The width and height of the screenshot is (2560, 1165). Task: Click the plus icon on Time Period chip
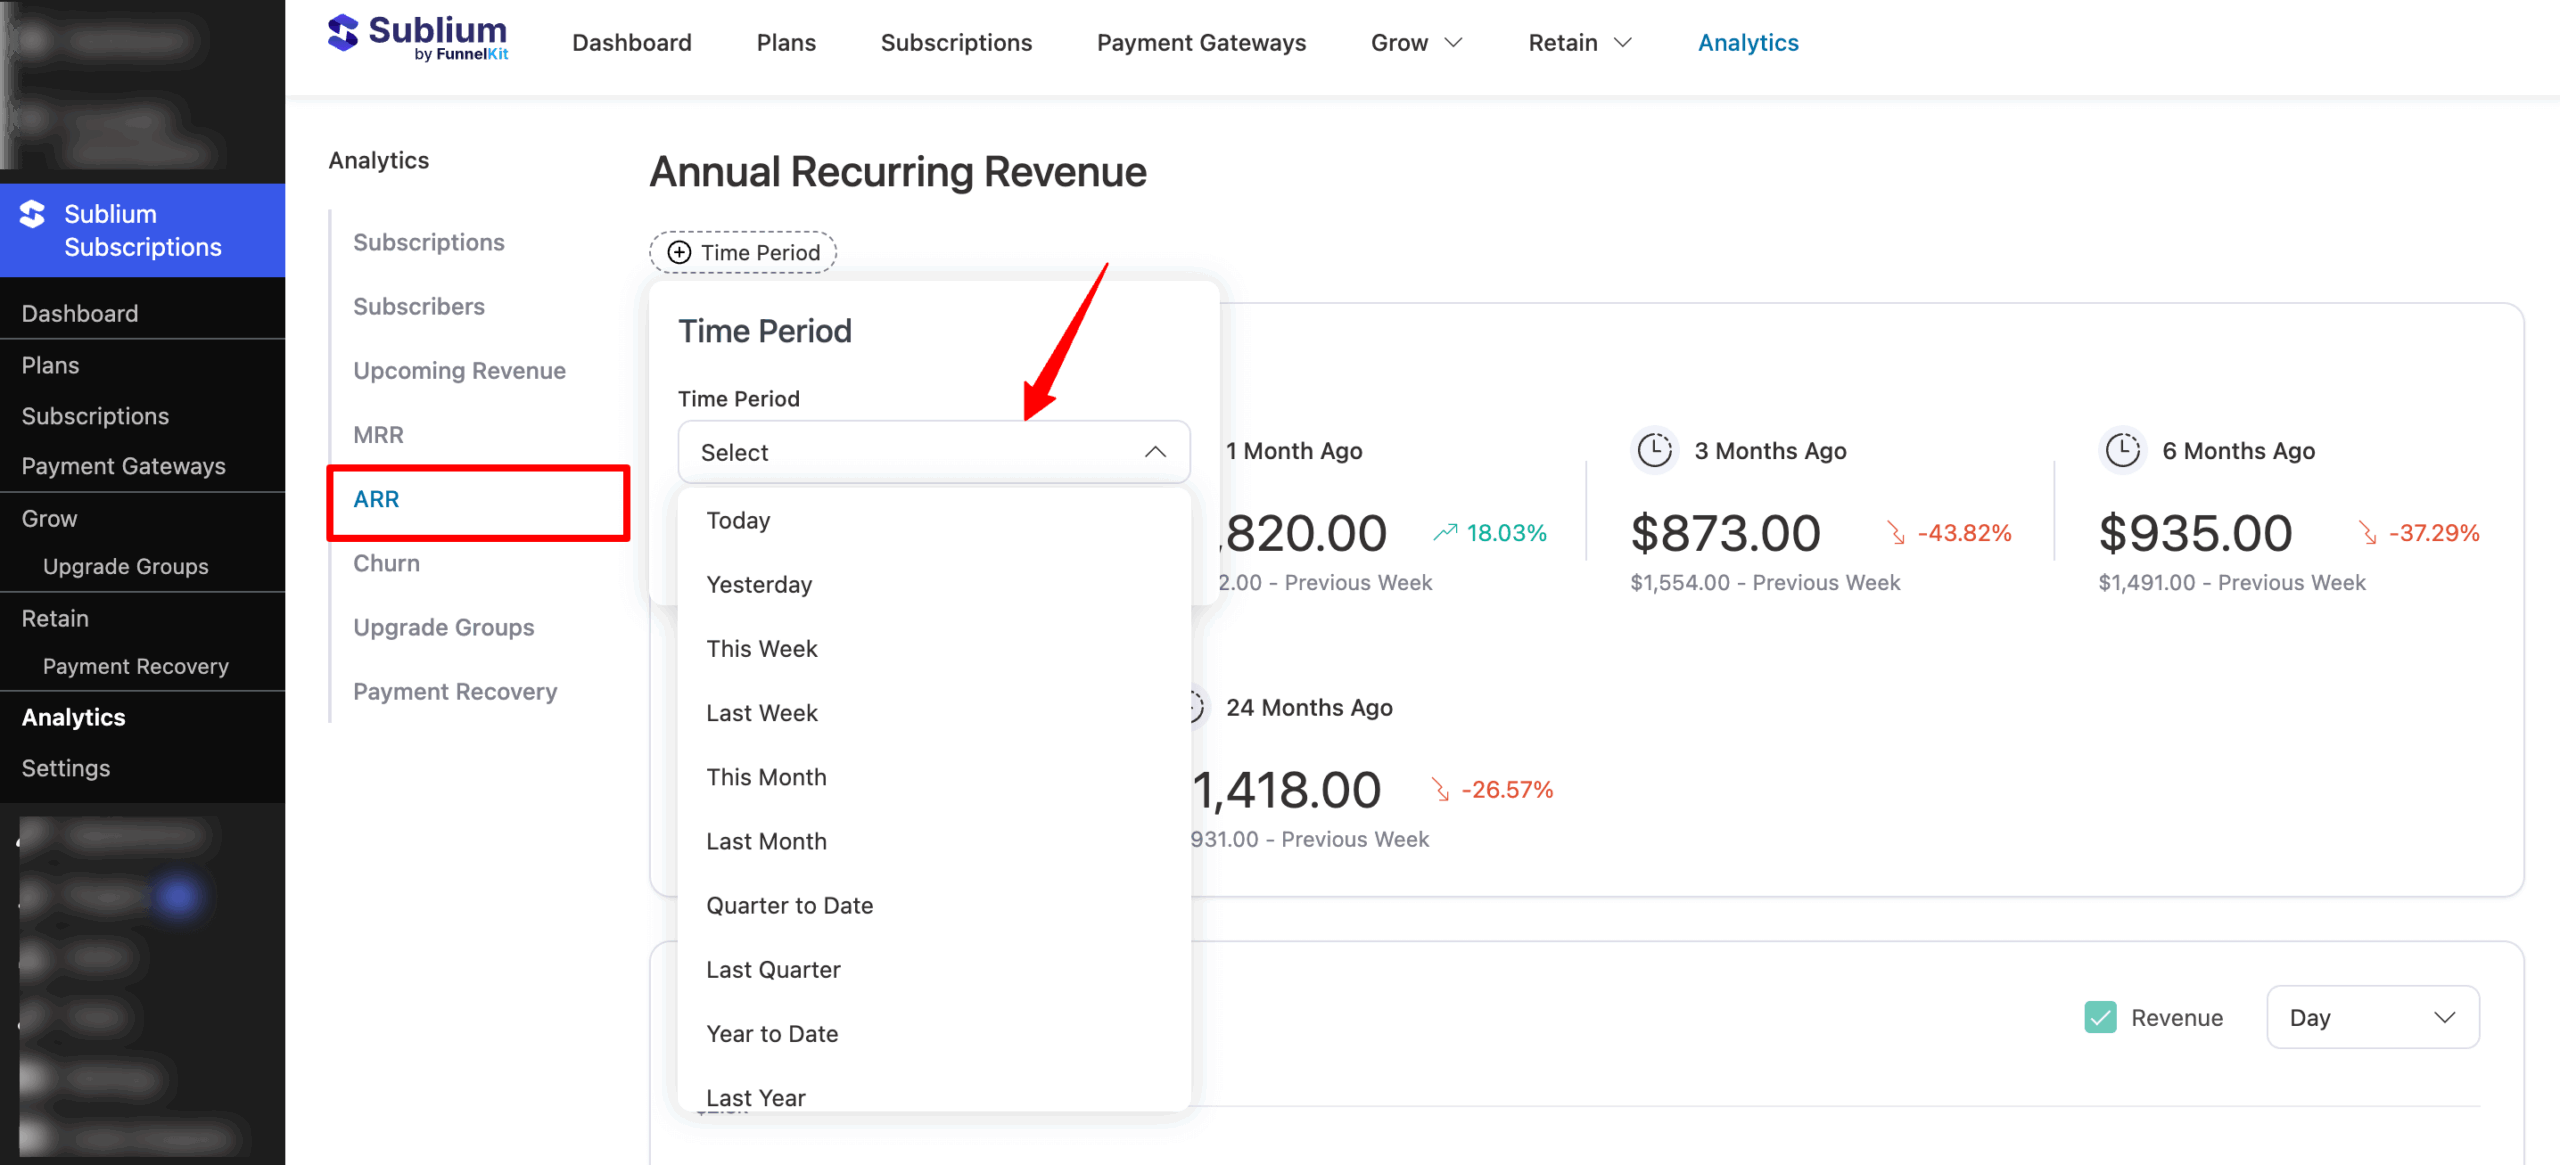coord(679,252)
